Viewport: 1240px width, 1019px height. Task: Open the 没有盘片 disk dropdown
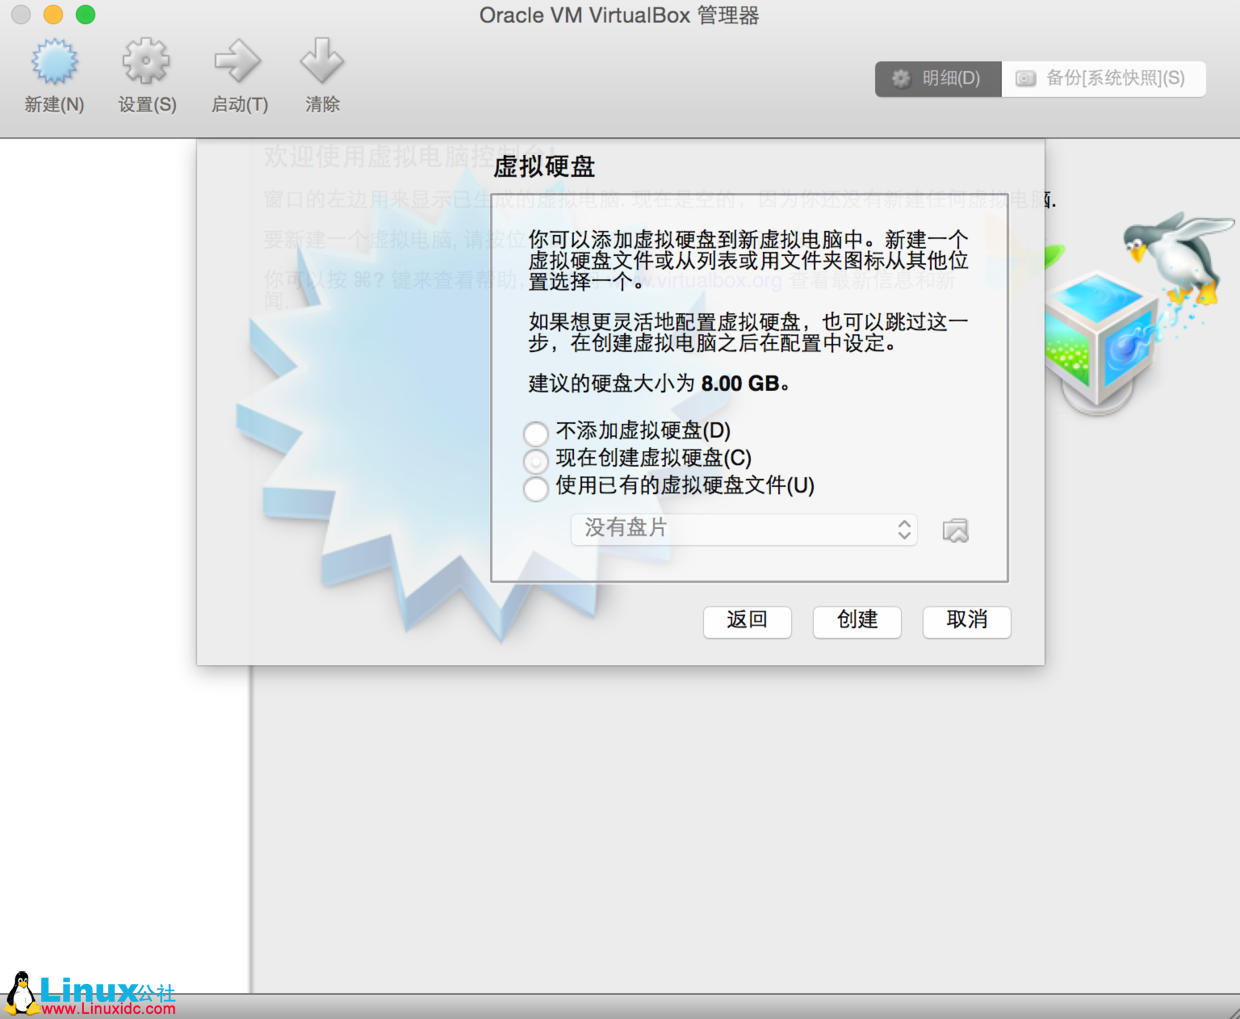[744, 529]
